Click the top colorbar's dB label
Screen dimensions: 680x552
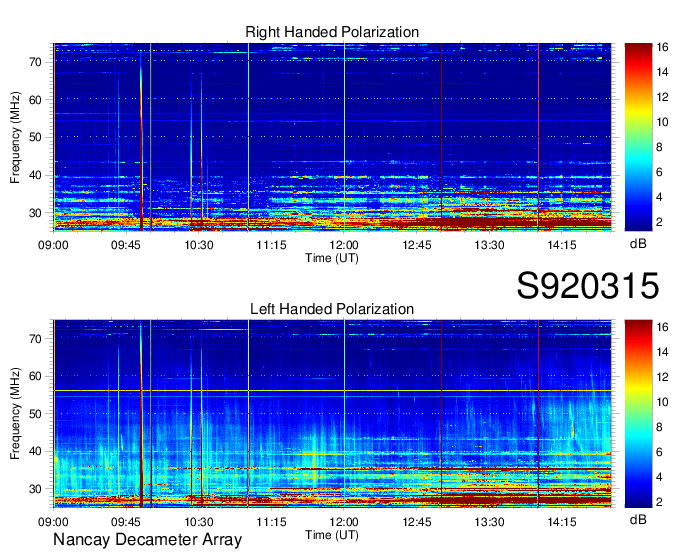pyautogui.click(x=638, y=244)
